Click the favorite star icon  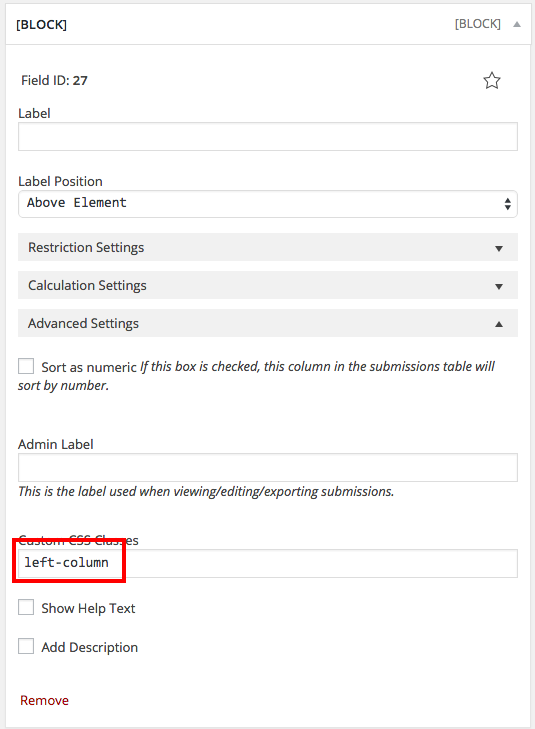(x=492, y=81)
